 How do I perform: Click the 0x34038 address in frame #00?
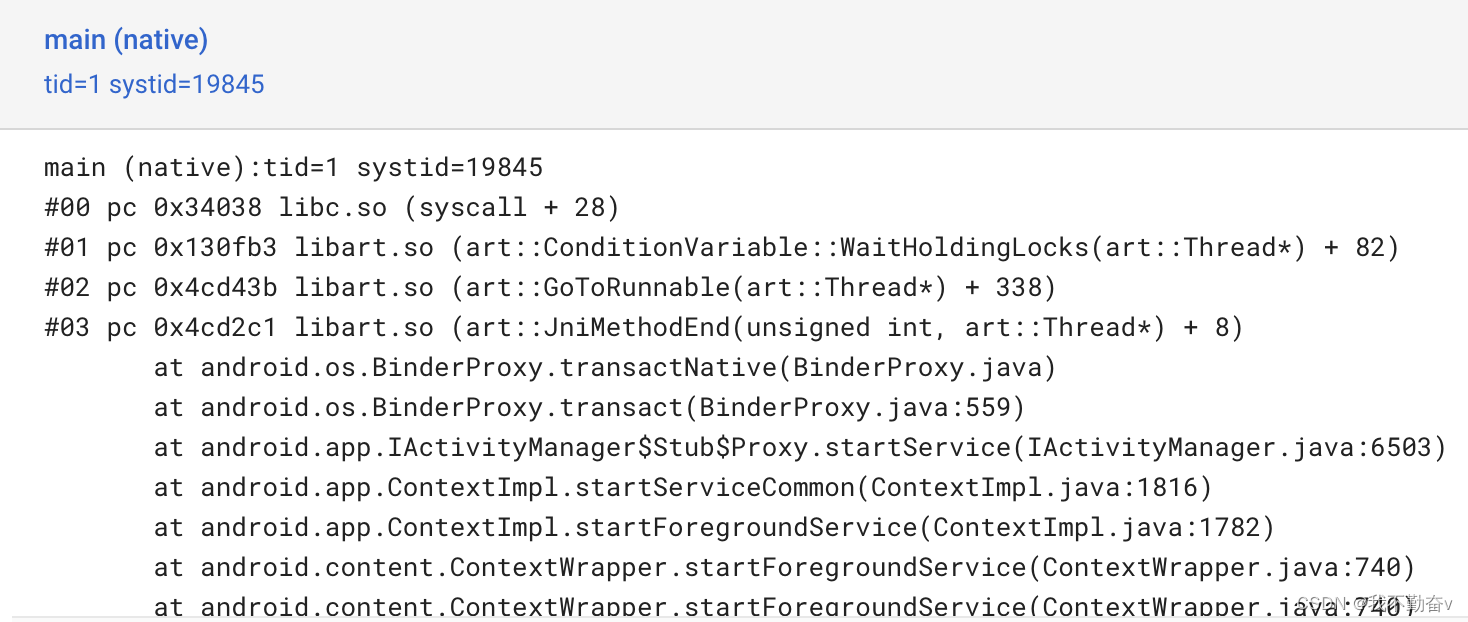pos(207,207)
